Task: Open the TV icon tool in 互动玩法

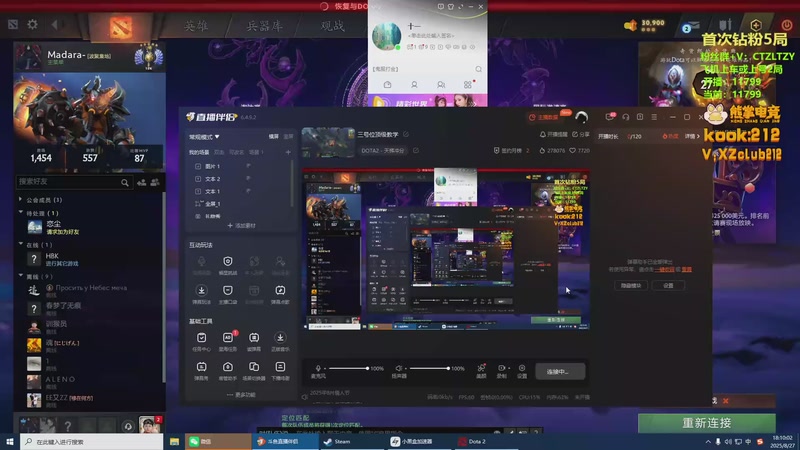Action: (x=280, y=293)
